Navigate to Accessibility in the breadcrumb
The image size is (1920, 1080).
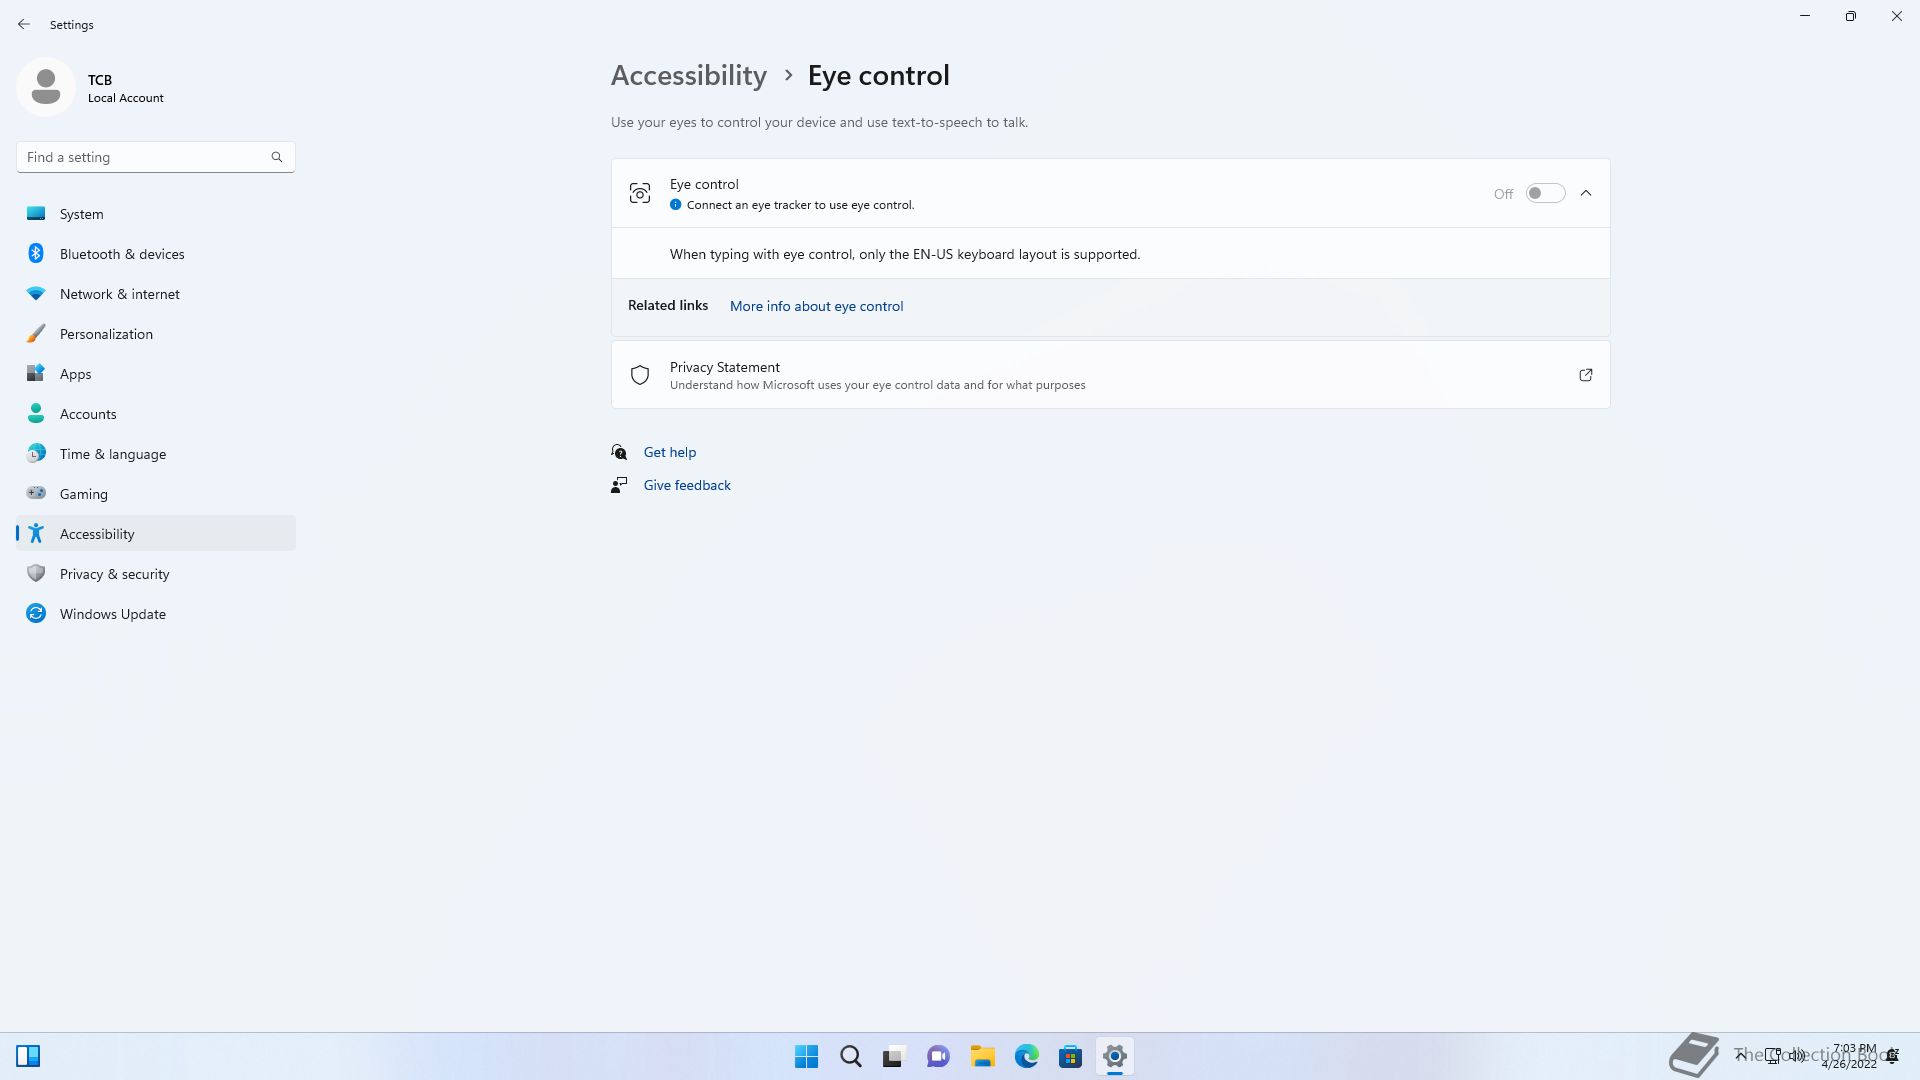tap(689, 75)
